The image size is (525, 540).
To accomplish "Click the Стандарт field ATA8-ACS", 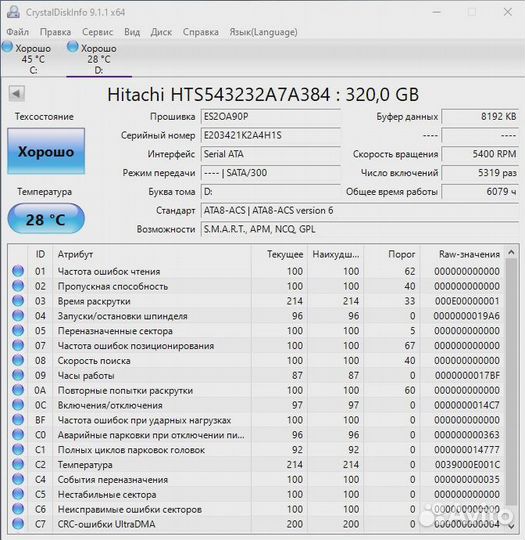I will (x=360, y=210).
